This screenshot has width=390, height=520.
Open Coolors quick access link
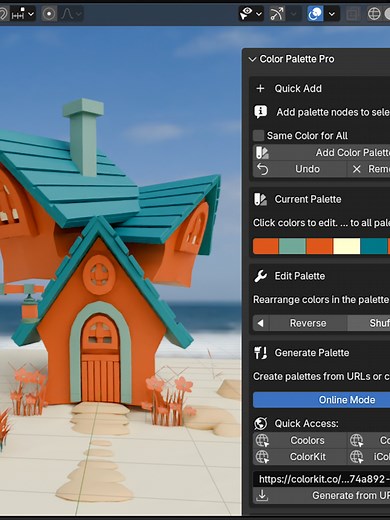300,440
